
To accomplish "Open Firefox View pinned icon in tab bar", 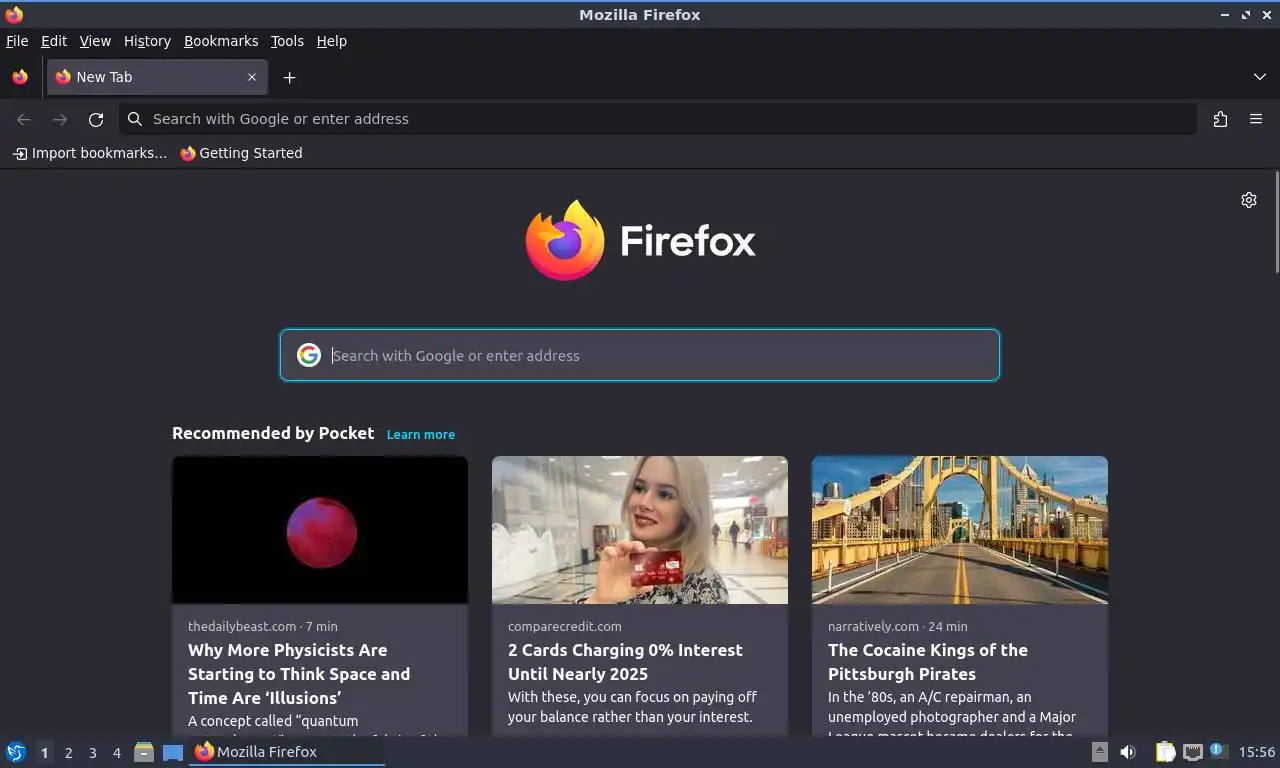I will [20, 77].
